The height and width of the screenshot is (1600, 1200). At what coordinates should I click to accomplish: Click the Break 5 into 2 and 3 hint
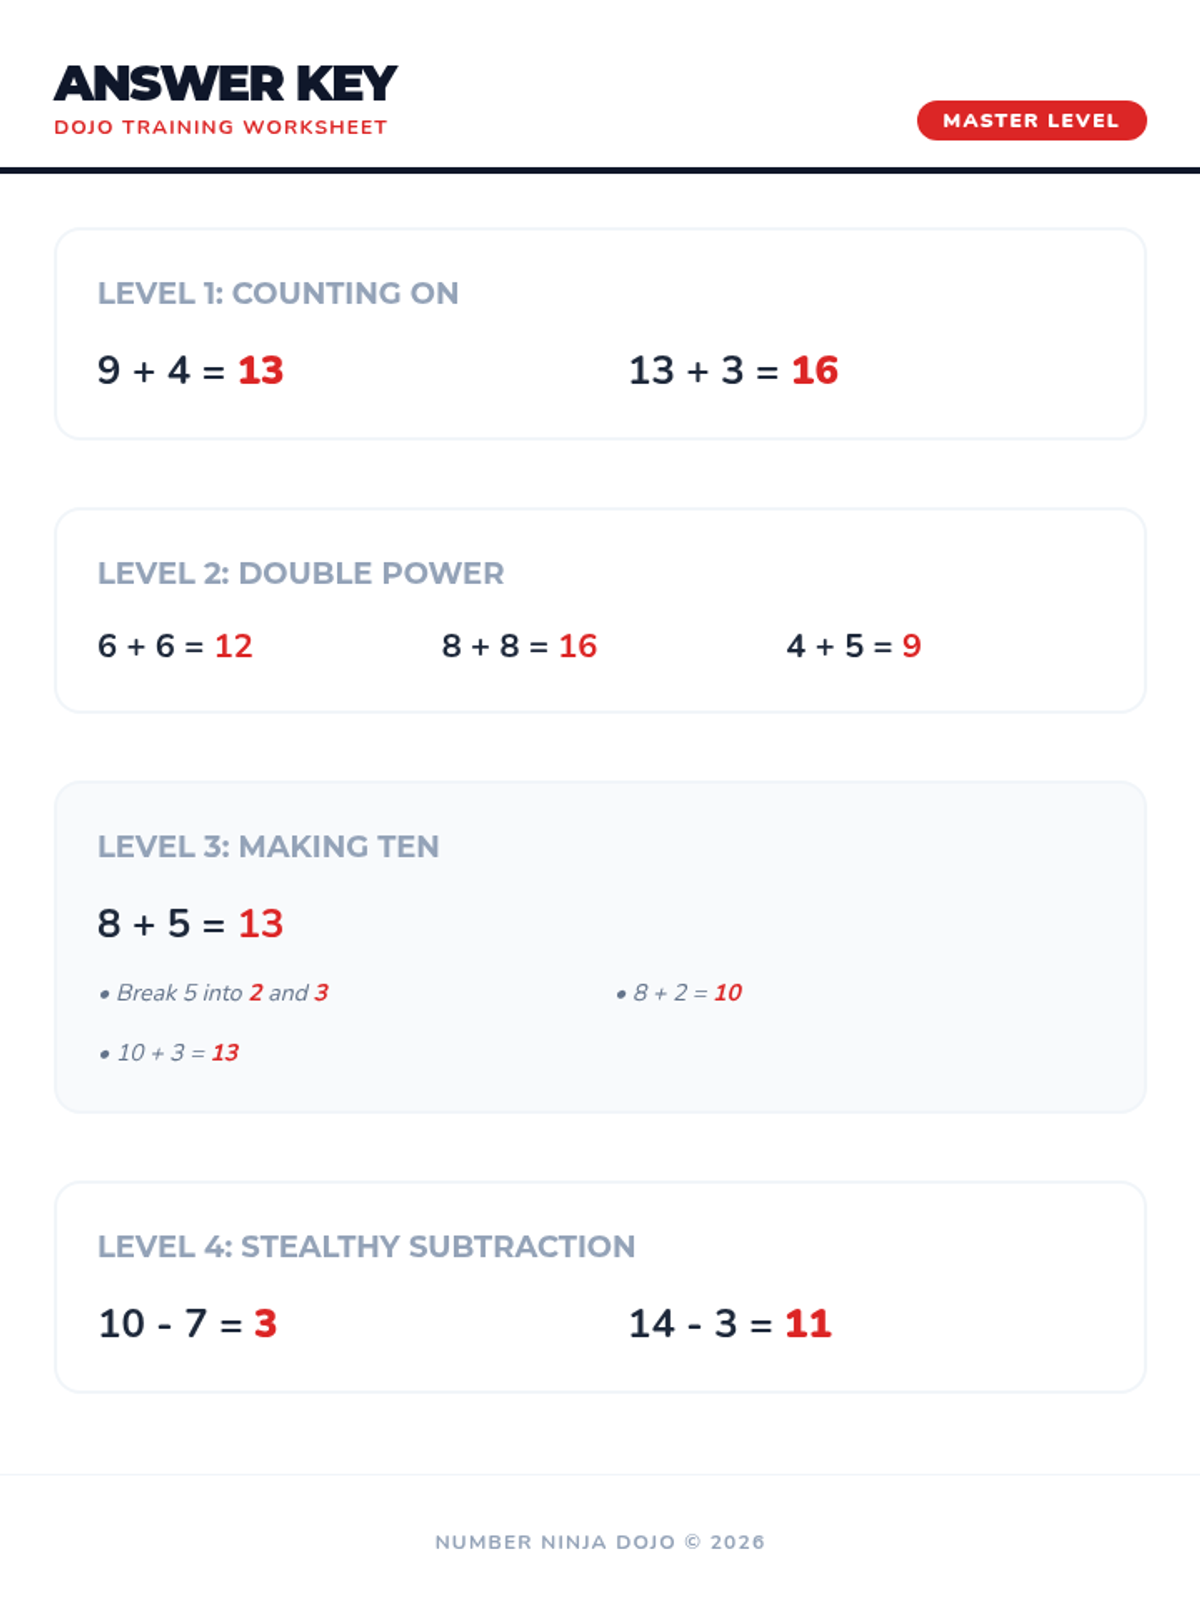pyautogui.click(x=222, y=993)
